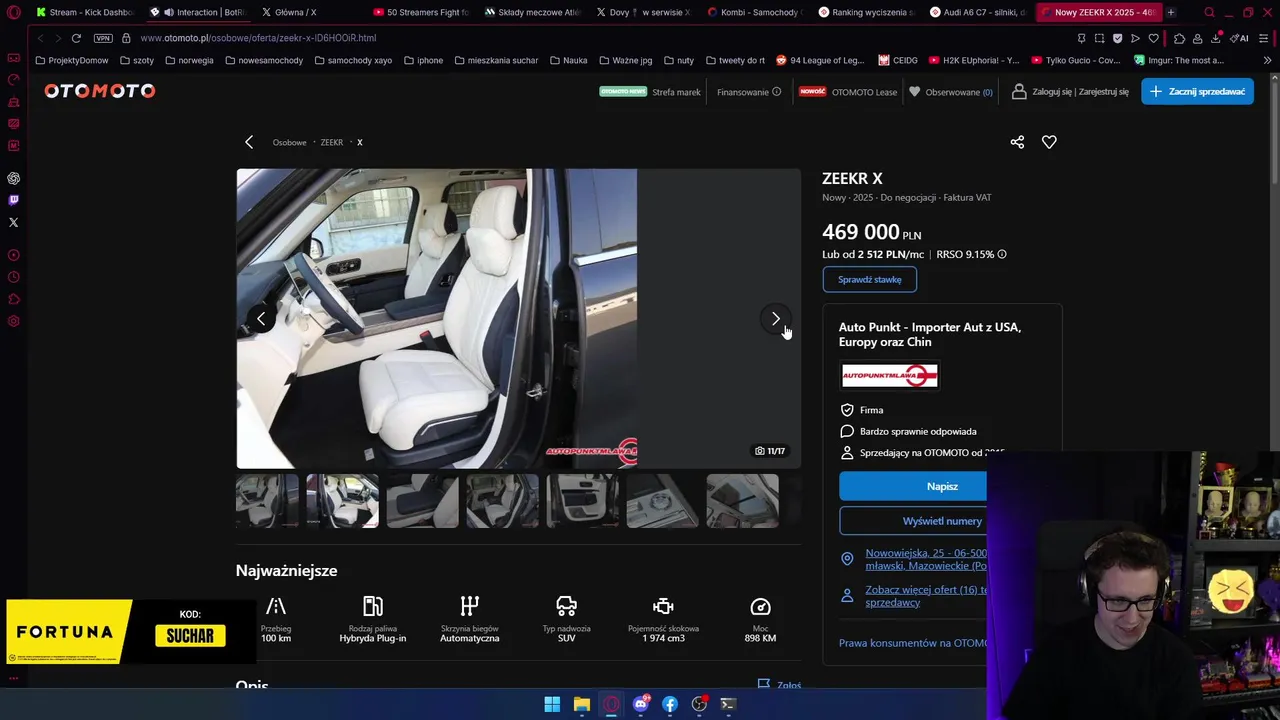Open sidebar settings gear icon
Viewport: 1280px width, 720px height.
coord(14,321)
